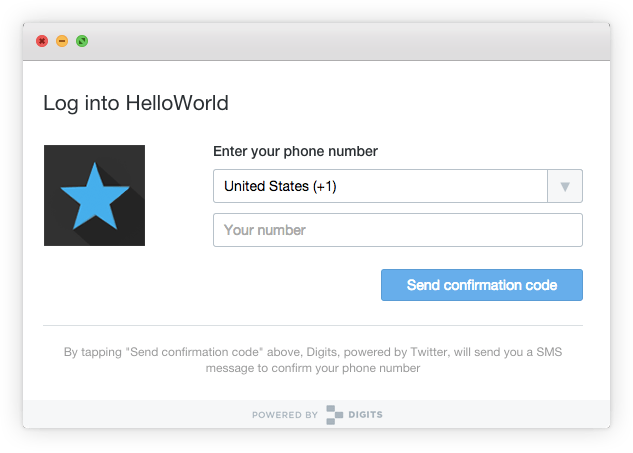633x453 pixels.
Task: Close the login window with red button
Action: (42, 41)
